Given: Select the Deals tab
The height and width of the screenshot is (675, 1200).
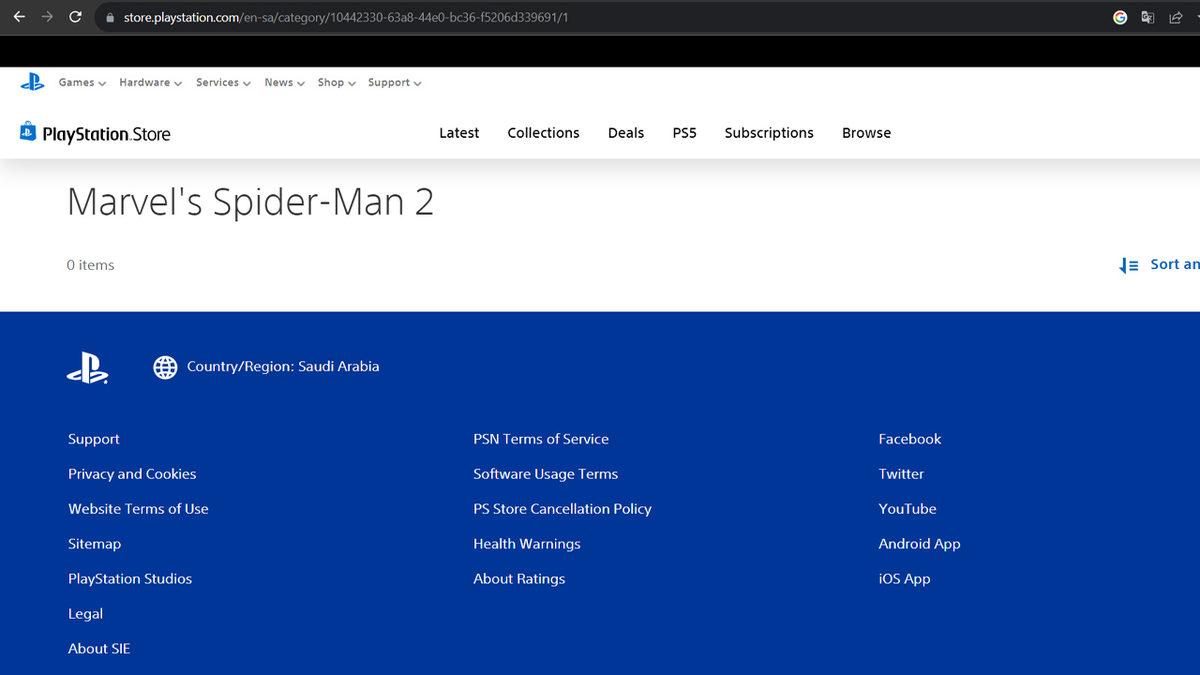Looking at the screenshot, I should click(x=626, y=132).
